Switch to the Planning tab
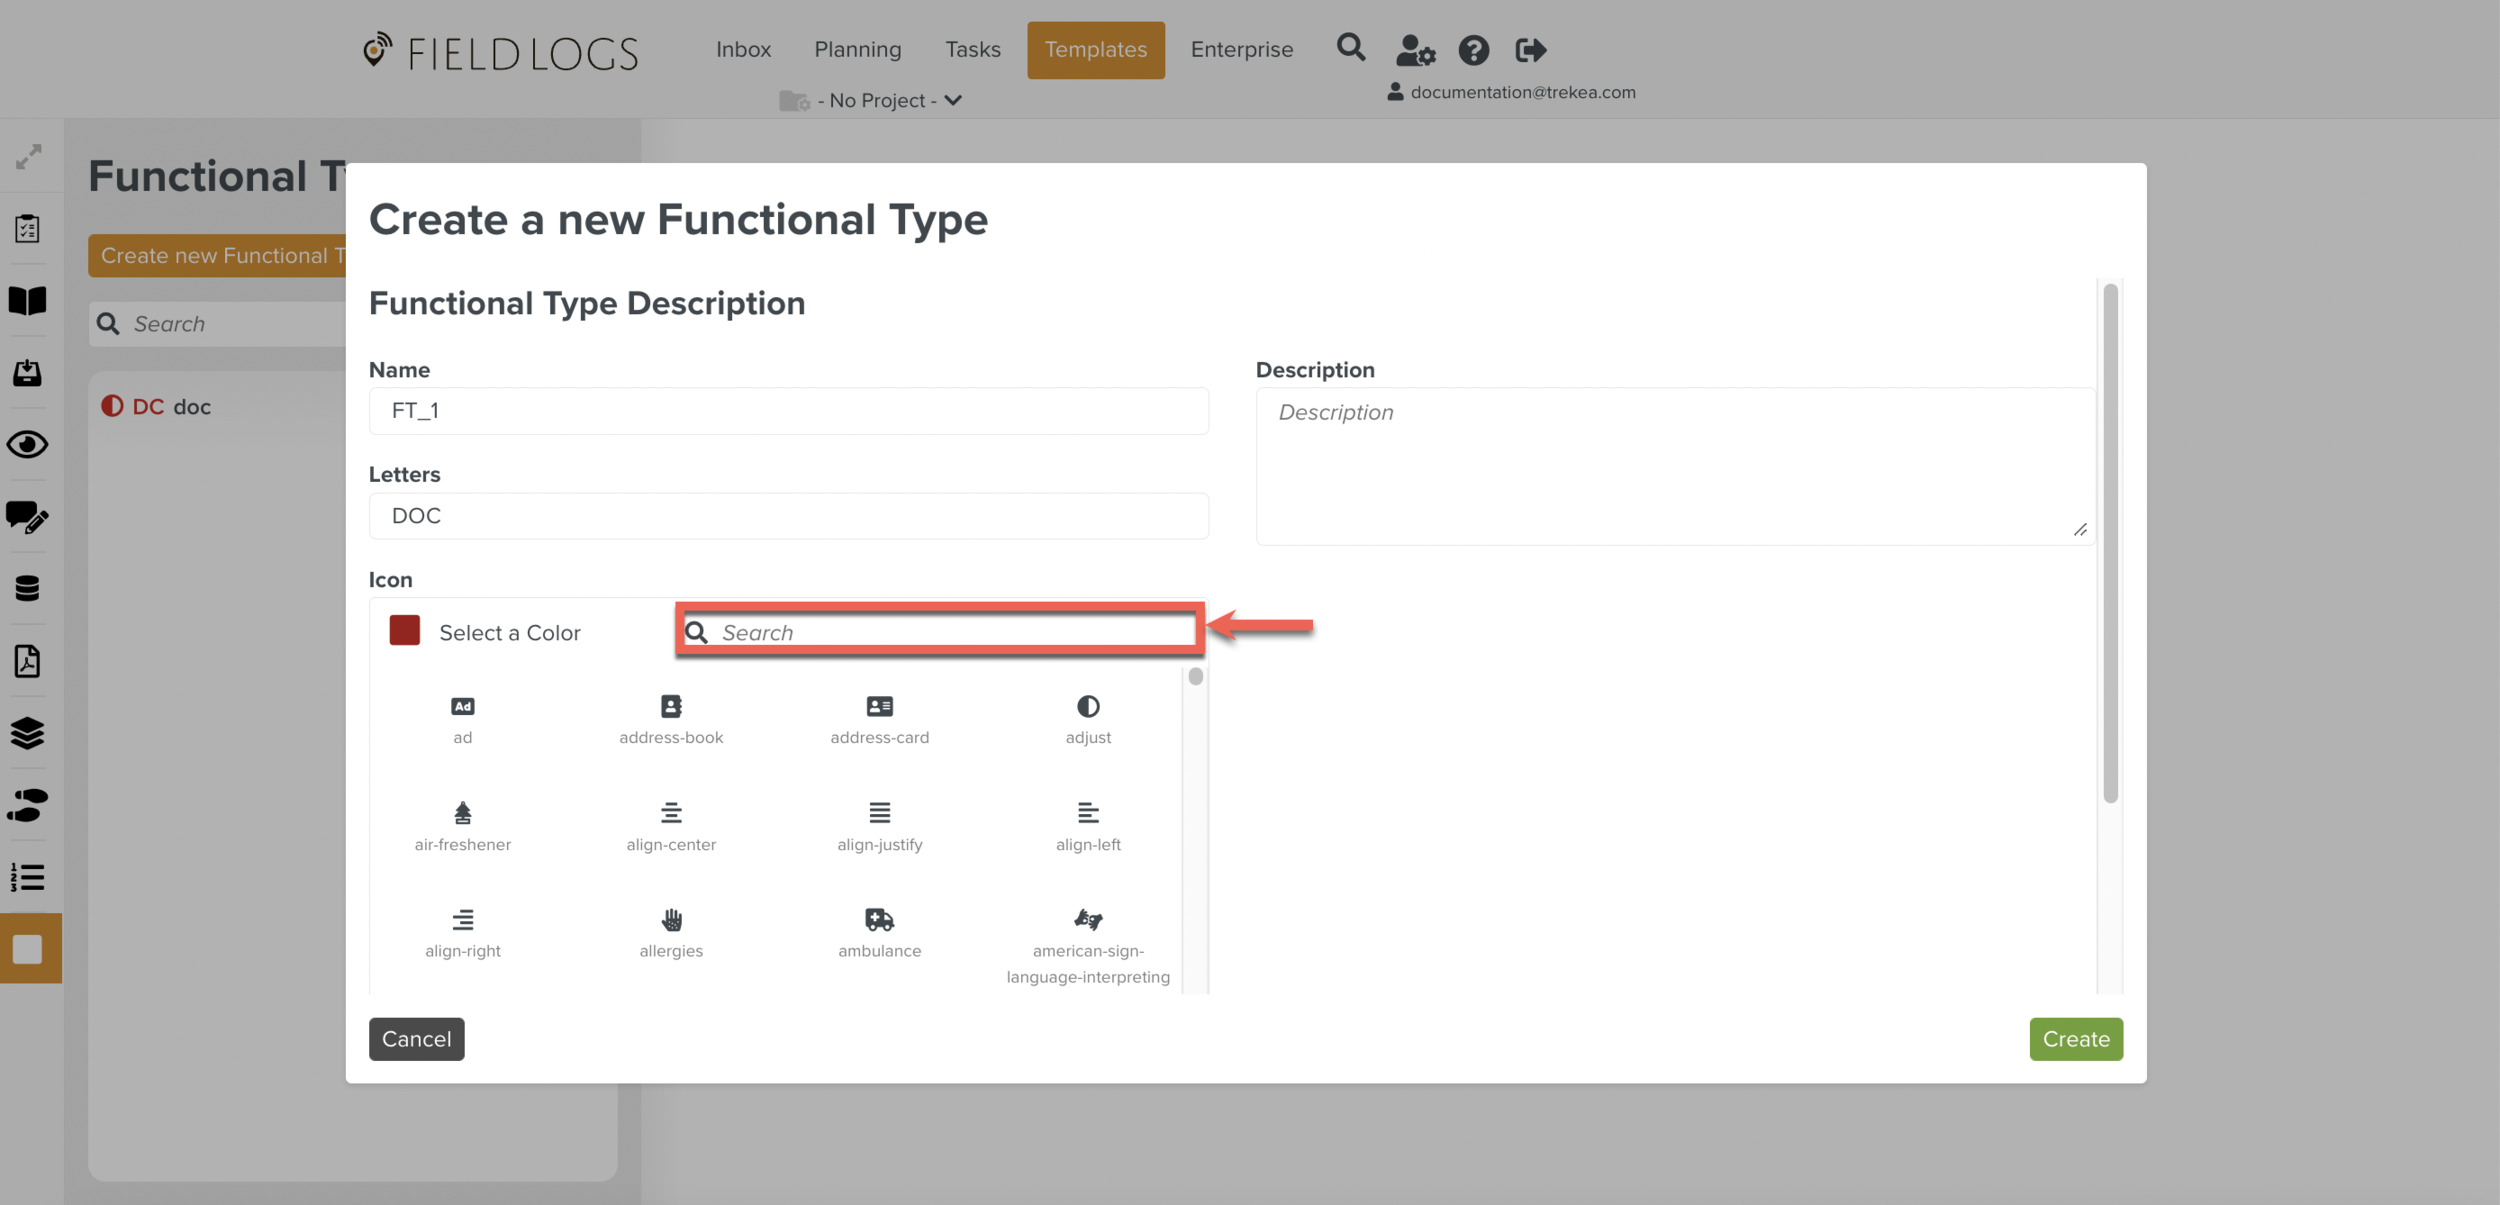 [x=857, y=50]
